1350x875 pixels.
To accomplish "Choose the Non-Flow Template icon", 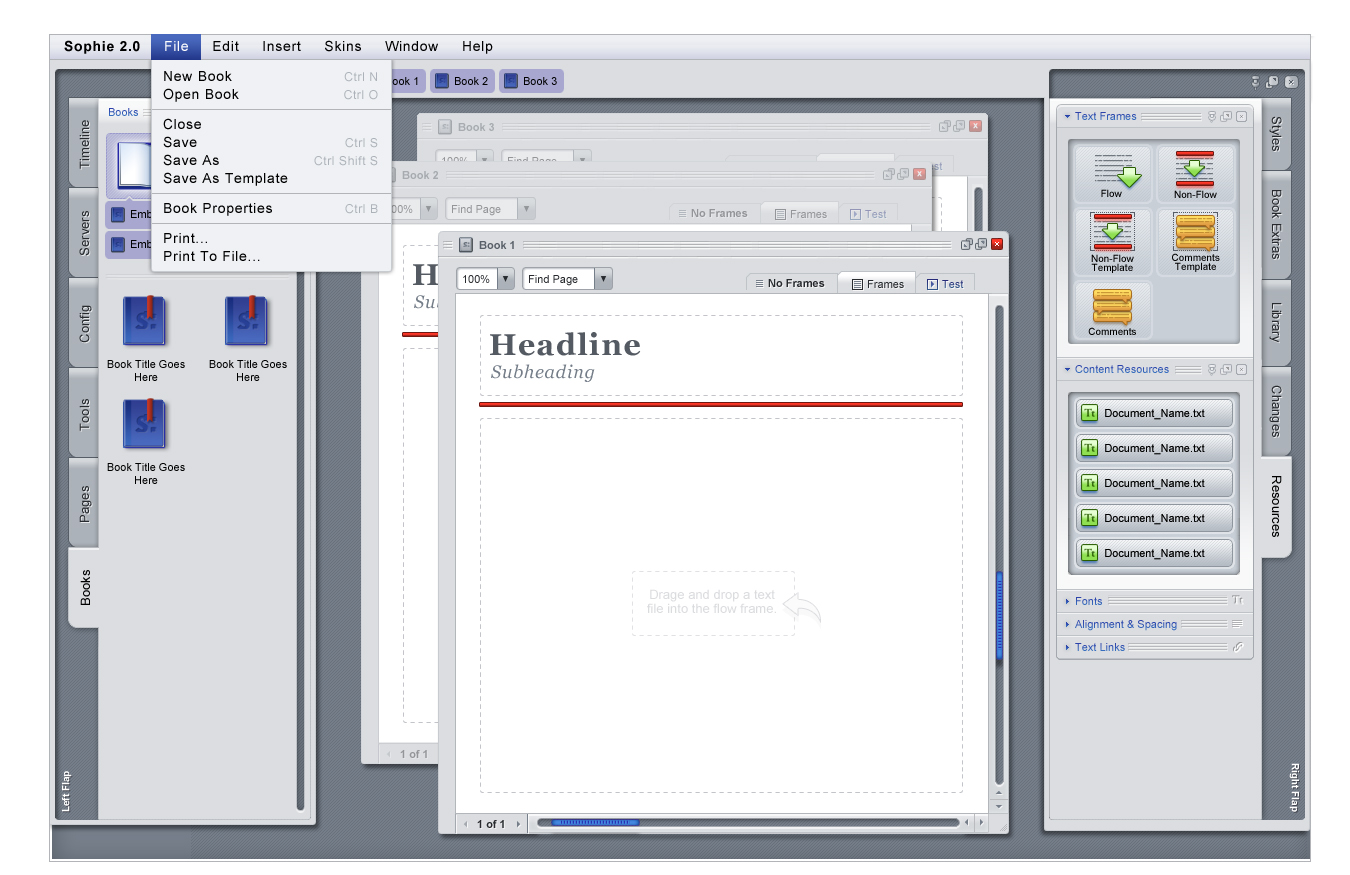I will pyautogui.click(x=1112, y=242).
